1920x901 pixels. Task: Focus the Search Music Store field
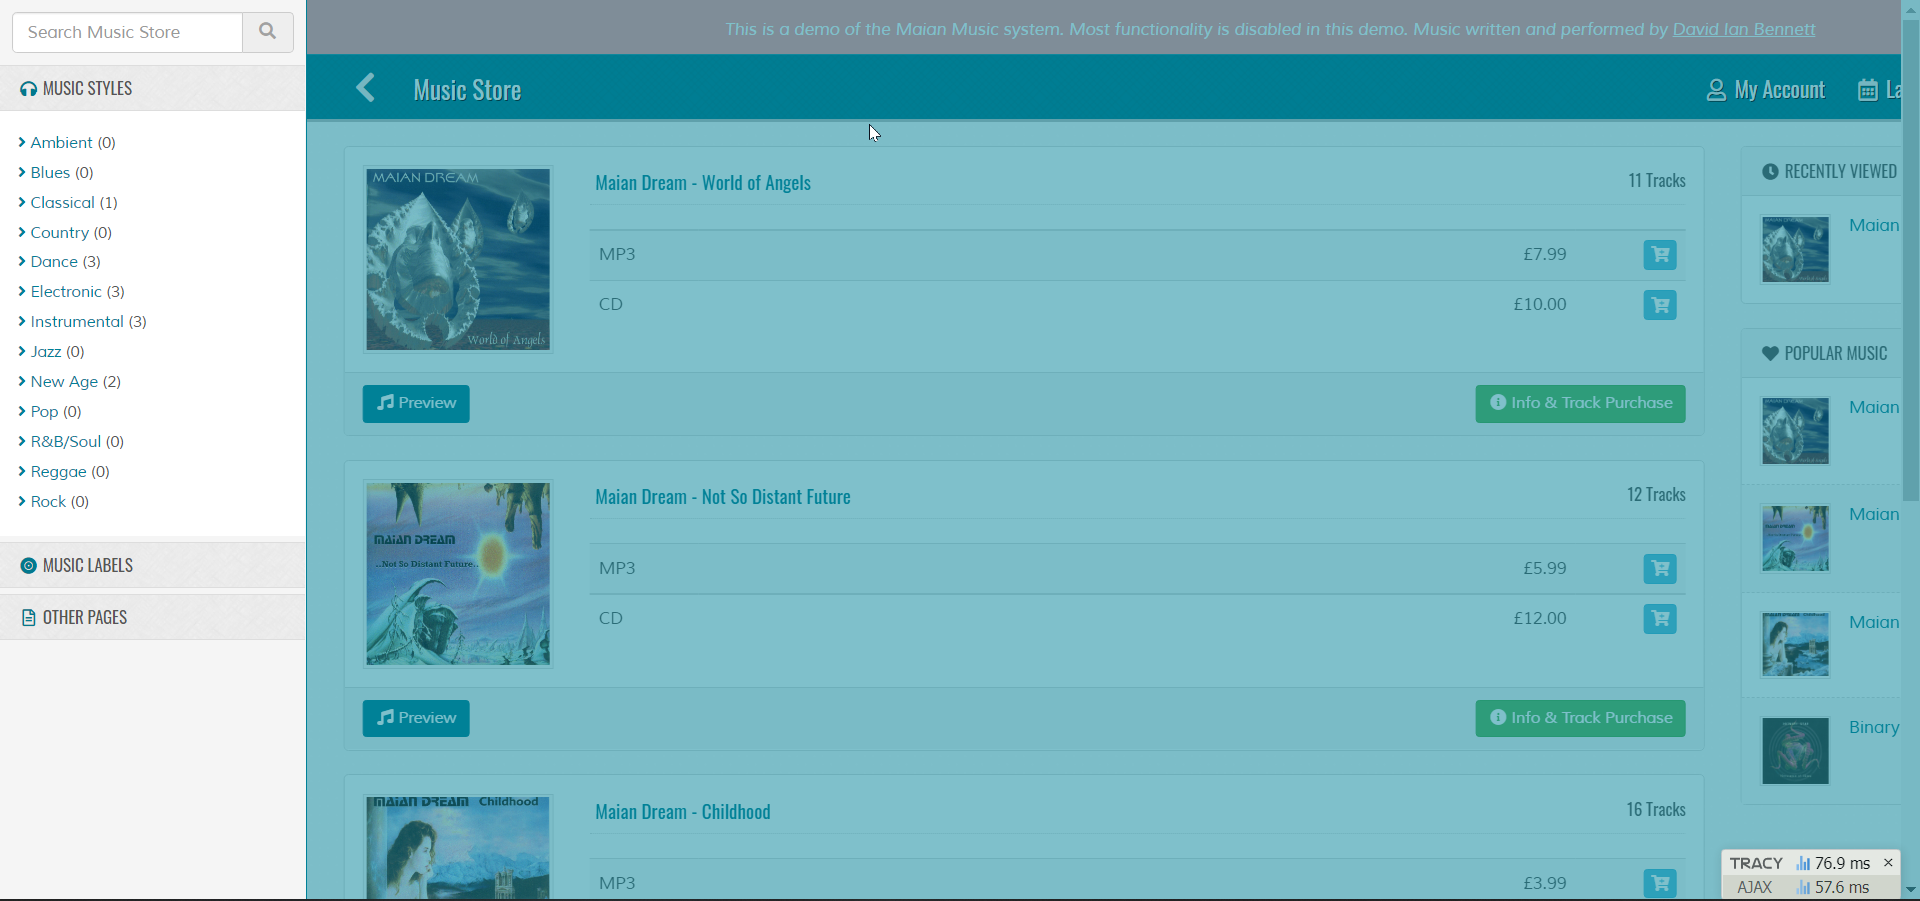pyautogui.click(x=127, y=32)
